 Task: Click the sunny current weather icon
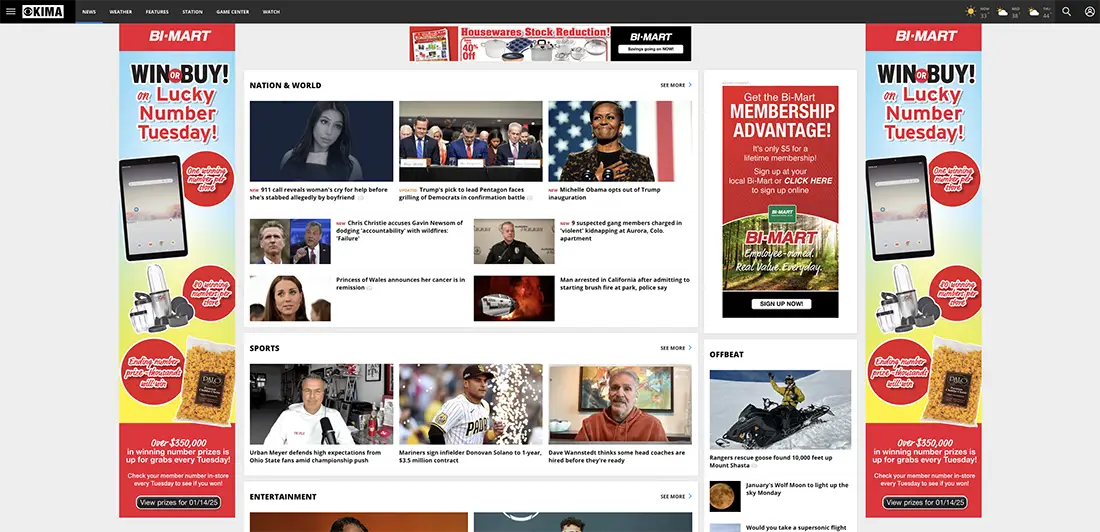[x=971, y=11]
